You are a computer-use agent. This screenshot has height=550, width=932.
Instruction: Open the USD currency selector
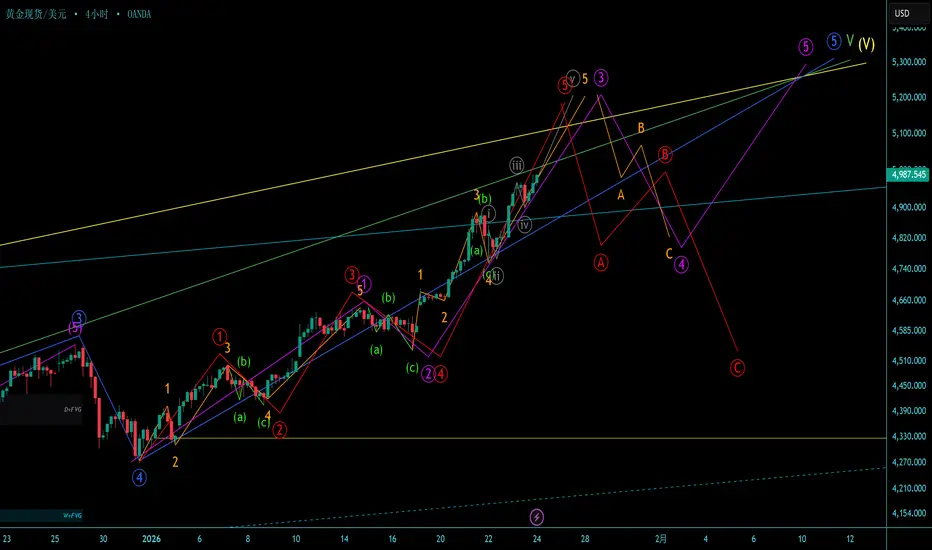[908, 13]
